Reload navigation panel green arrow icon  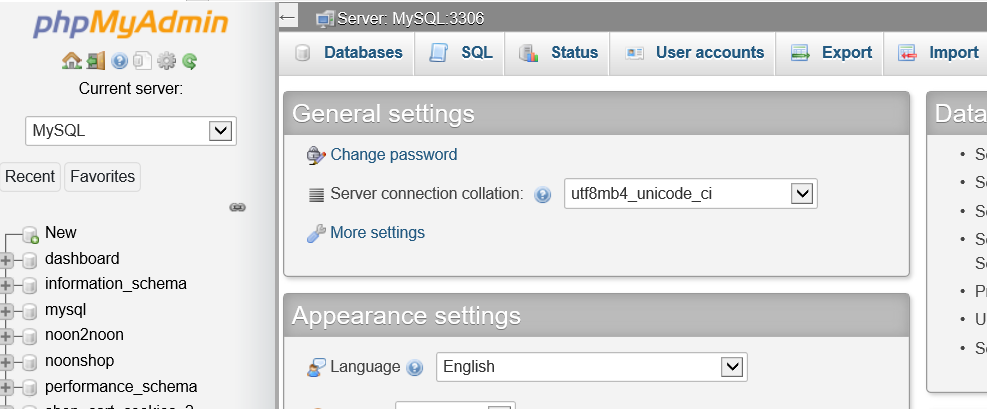click(x=189, y=61)
